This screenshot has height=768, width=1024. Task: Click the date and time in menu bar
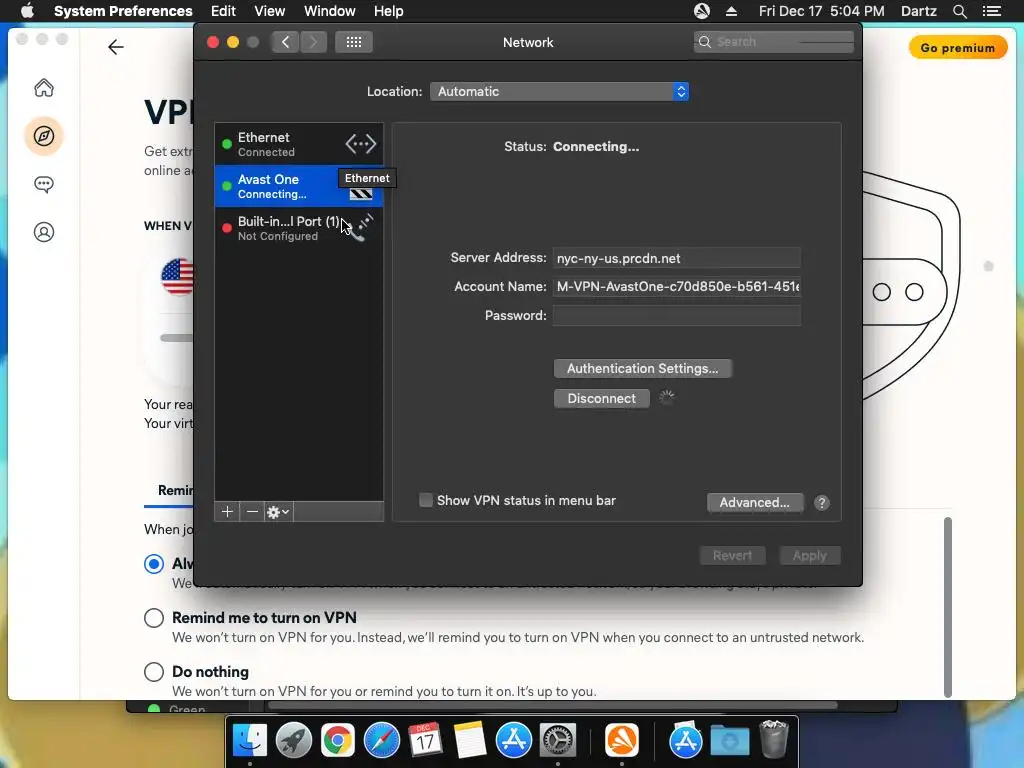[x=822, y=11]
